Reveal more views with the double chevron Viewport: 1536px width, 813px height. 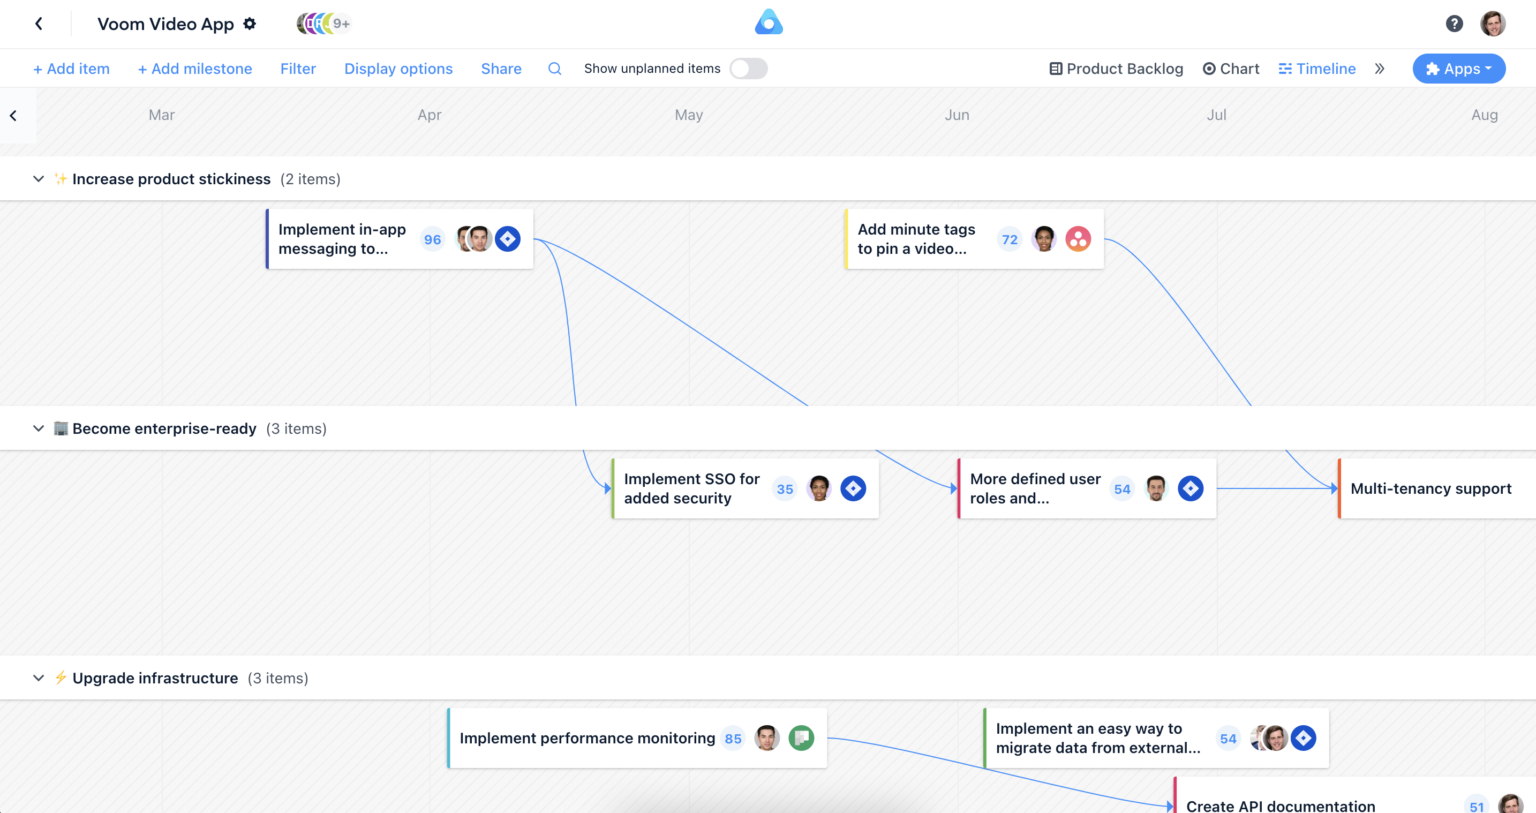[1380, 68]
